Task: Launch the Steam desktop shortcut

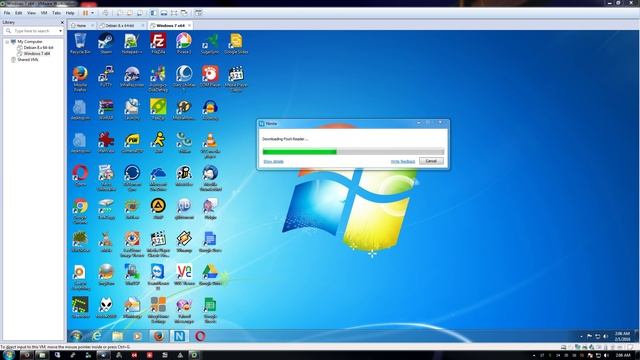Action: [106, 44]
